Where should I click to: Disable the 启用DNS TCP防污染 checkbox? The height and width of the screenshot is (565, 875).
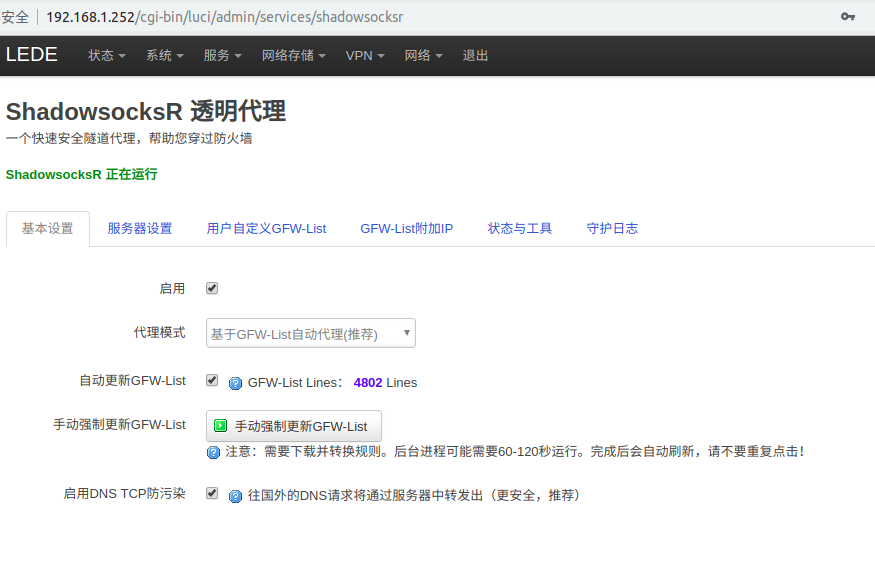[x=212, y=494]
